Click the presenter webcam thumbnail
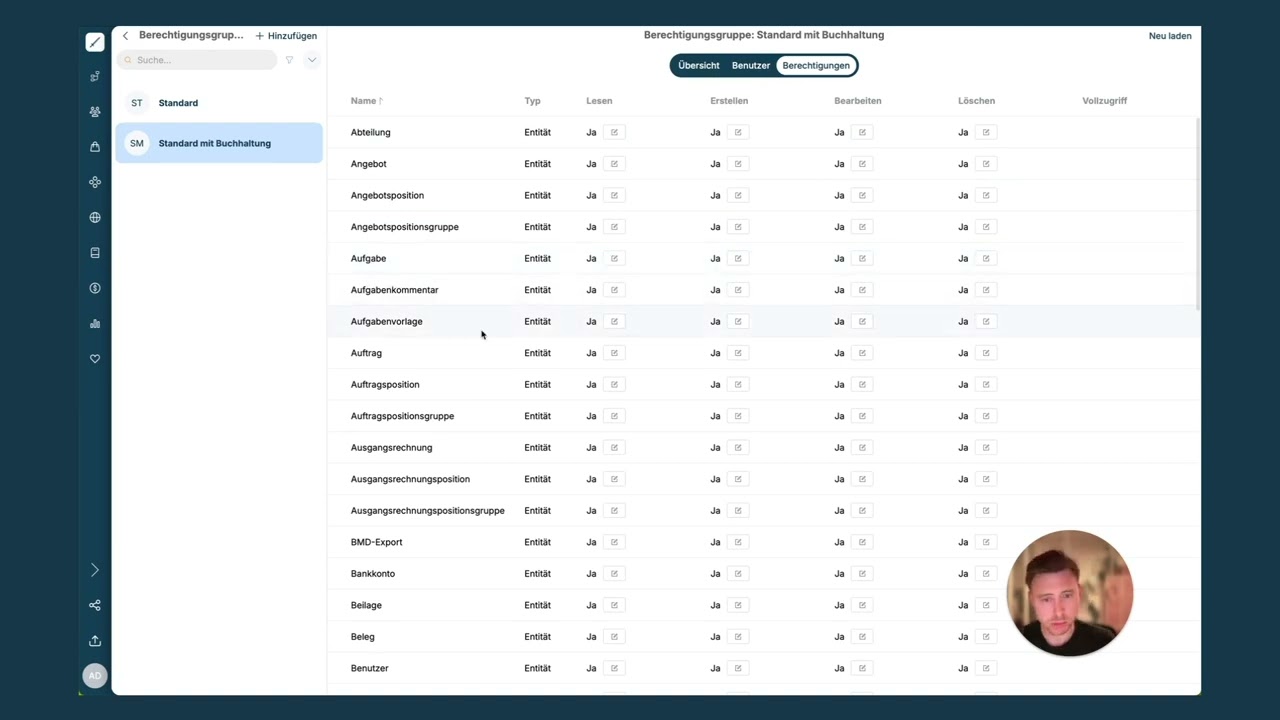This screenshot has width=1280, height=720. 1070,593
